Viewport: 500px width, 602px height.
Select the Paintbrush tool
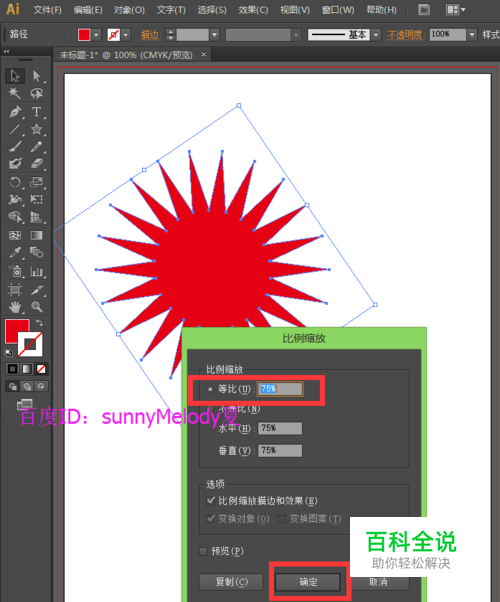(15, 147)
